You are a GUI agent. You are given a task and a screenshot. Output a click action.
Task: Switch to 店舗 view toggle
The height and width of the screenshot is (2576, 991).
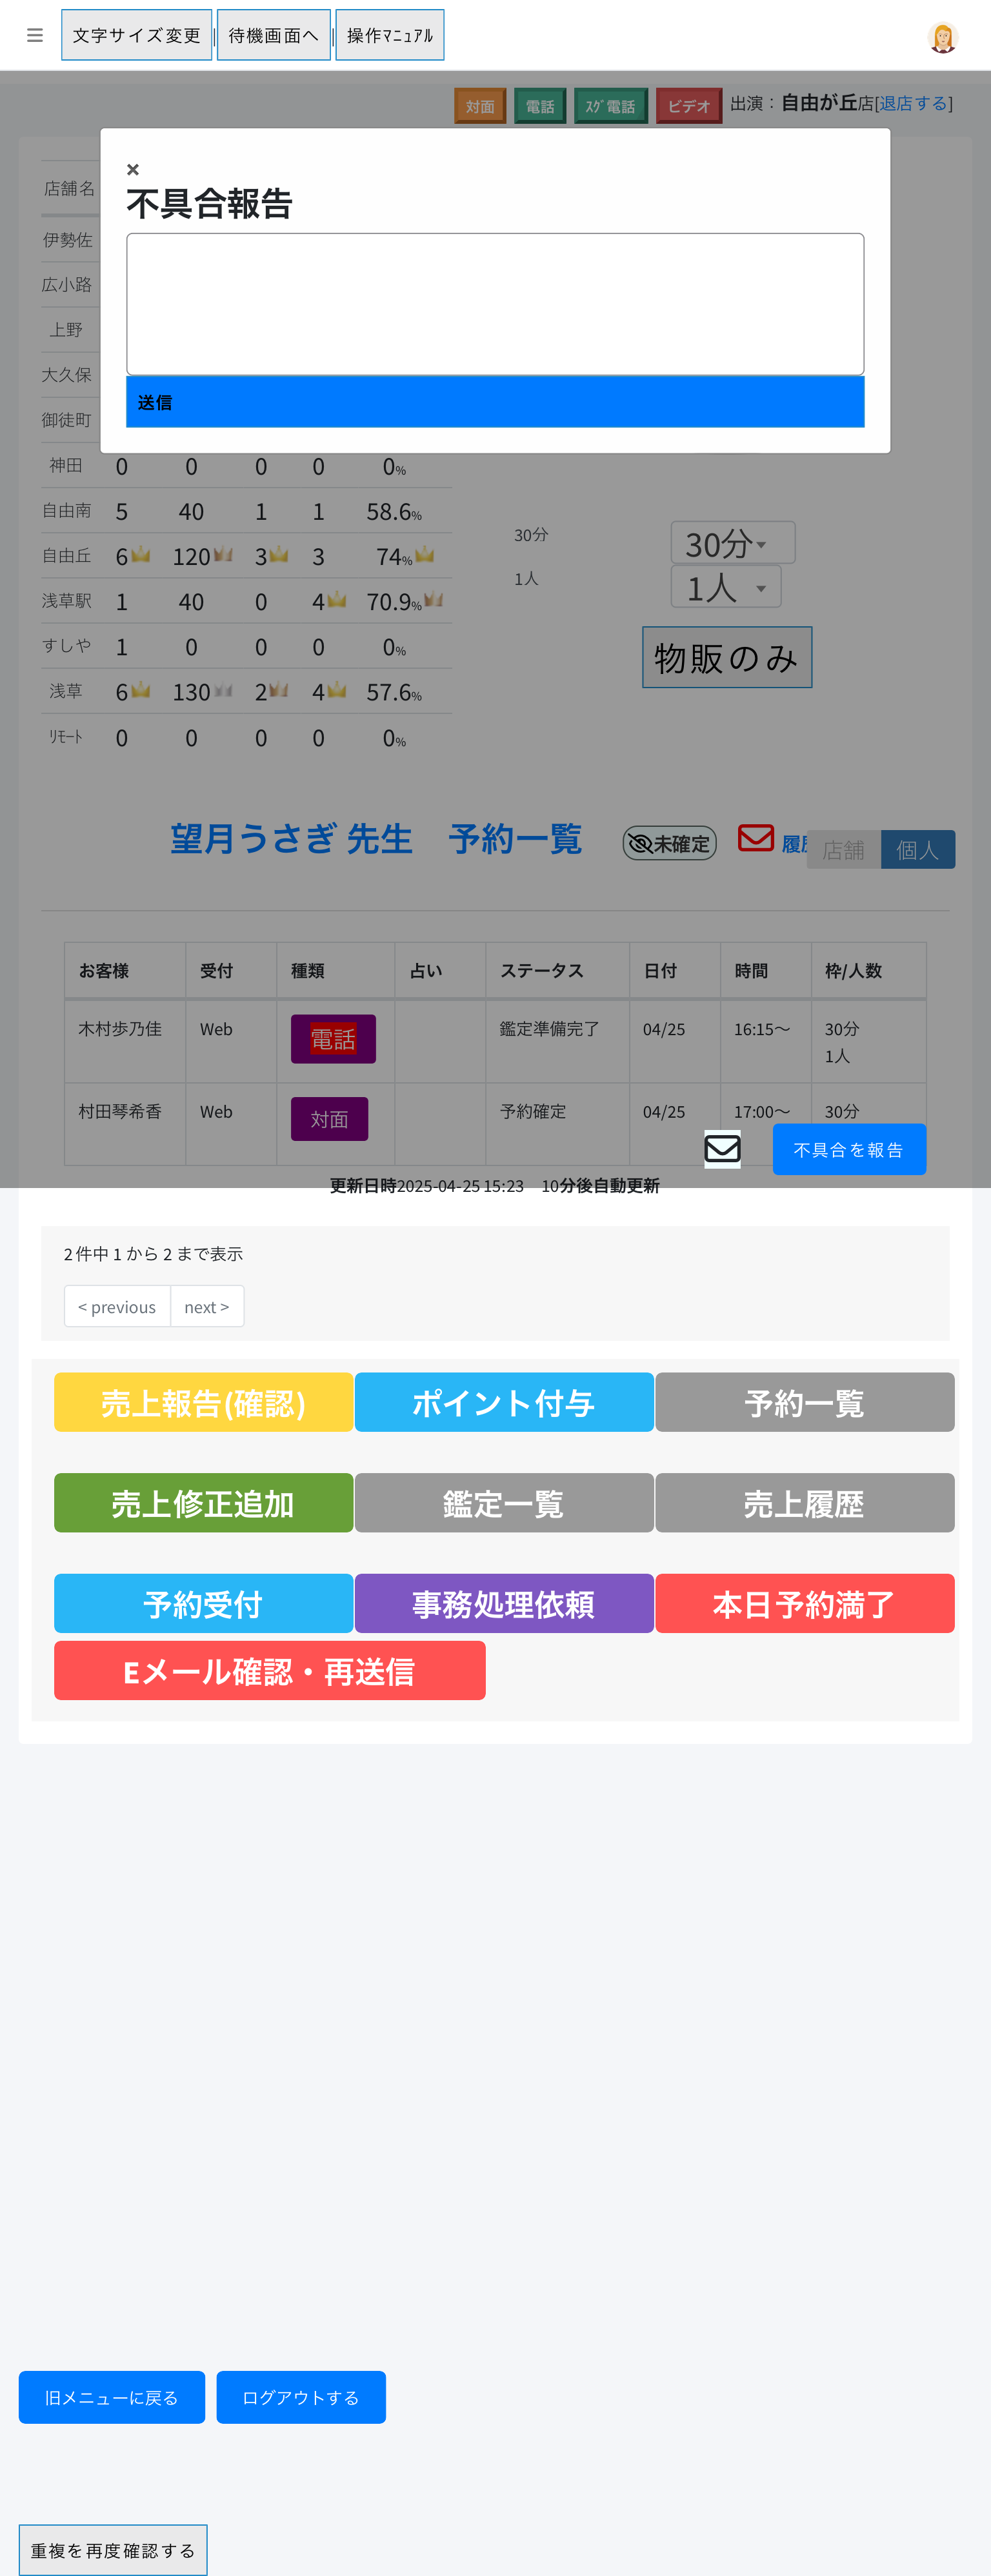point(843,850)
